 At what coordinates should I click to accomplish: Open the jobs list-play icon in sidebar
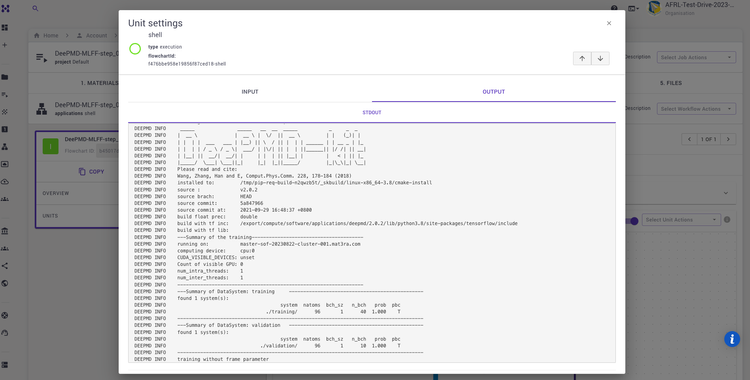pyautogui.click(x=5, y=94)
